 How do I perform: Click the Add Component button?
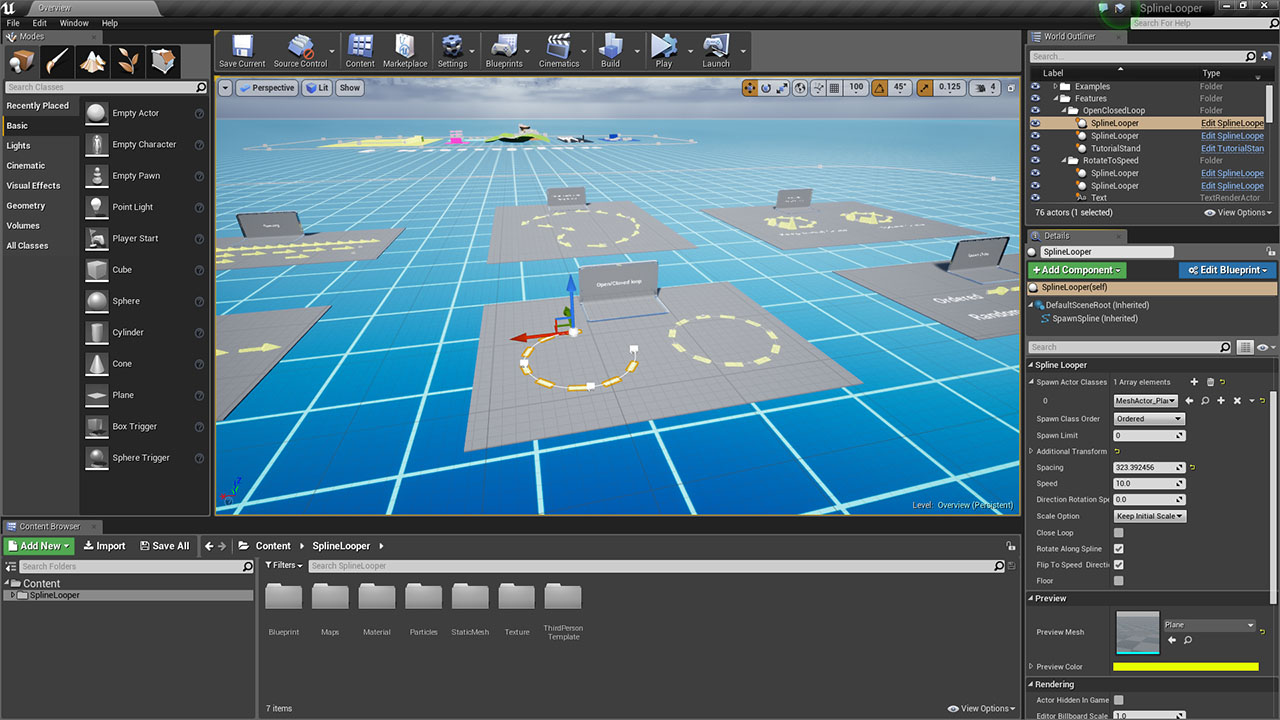pyautogui.click(x=1077, y=270)
